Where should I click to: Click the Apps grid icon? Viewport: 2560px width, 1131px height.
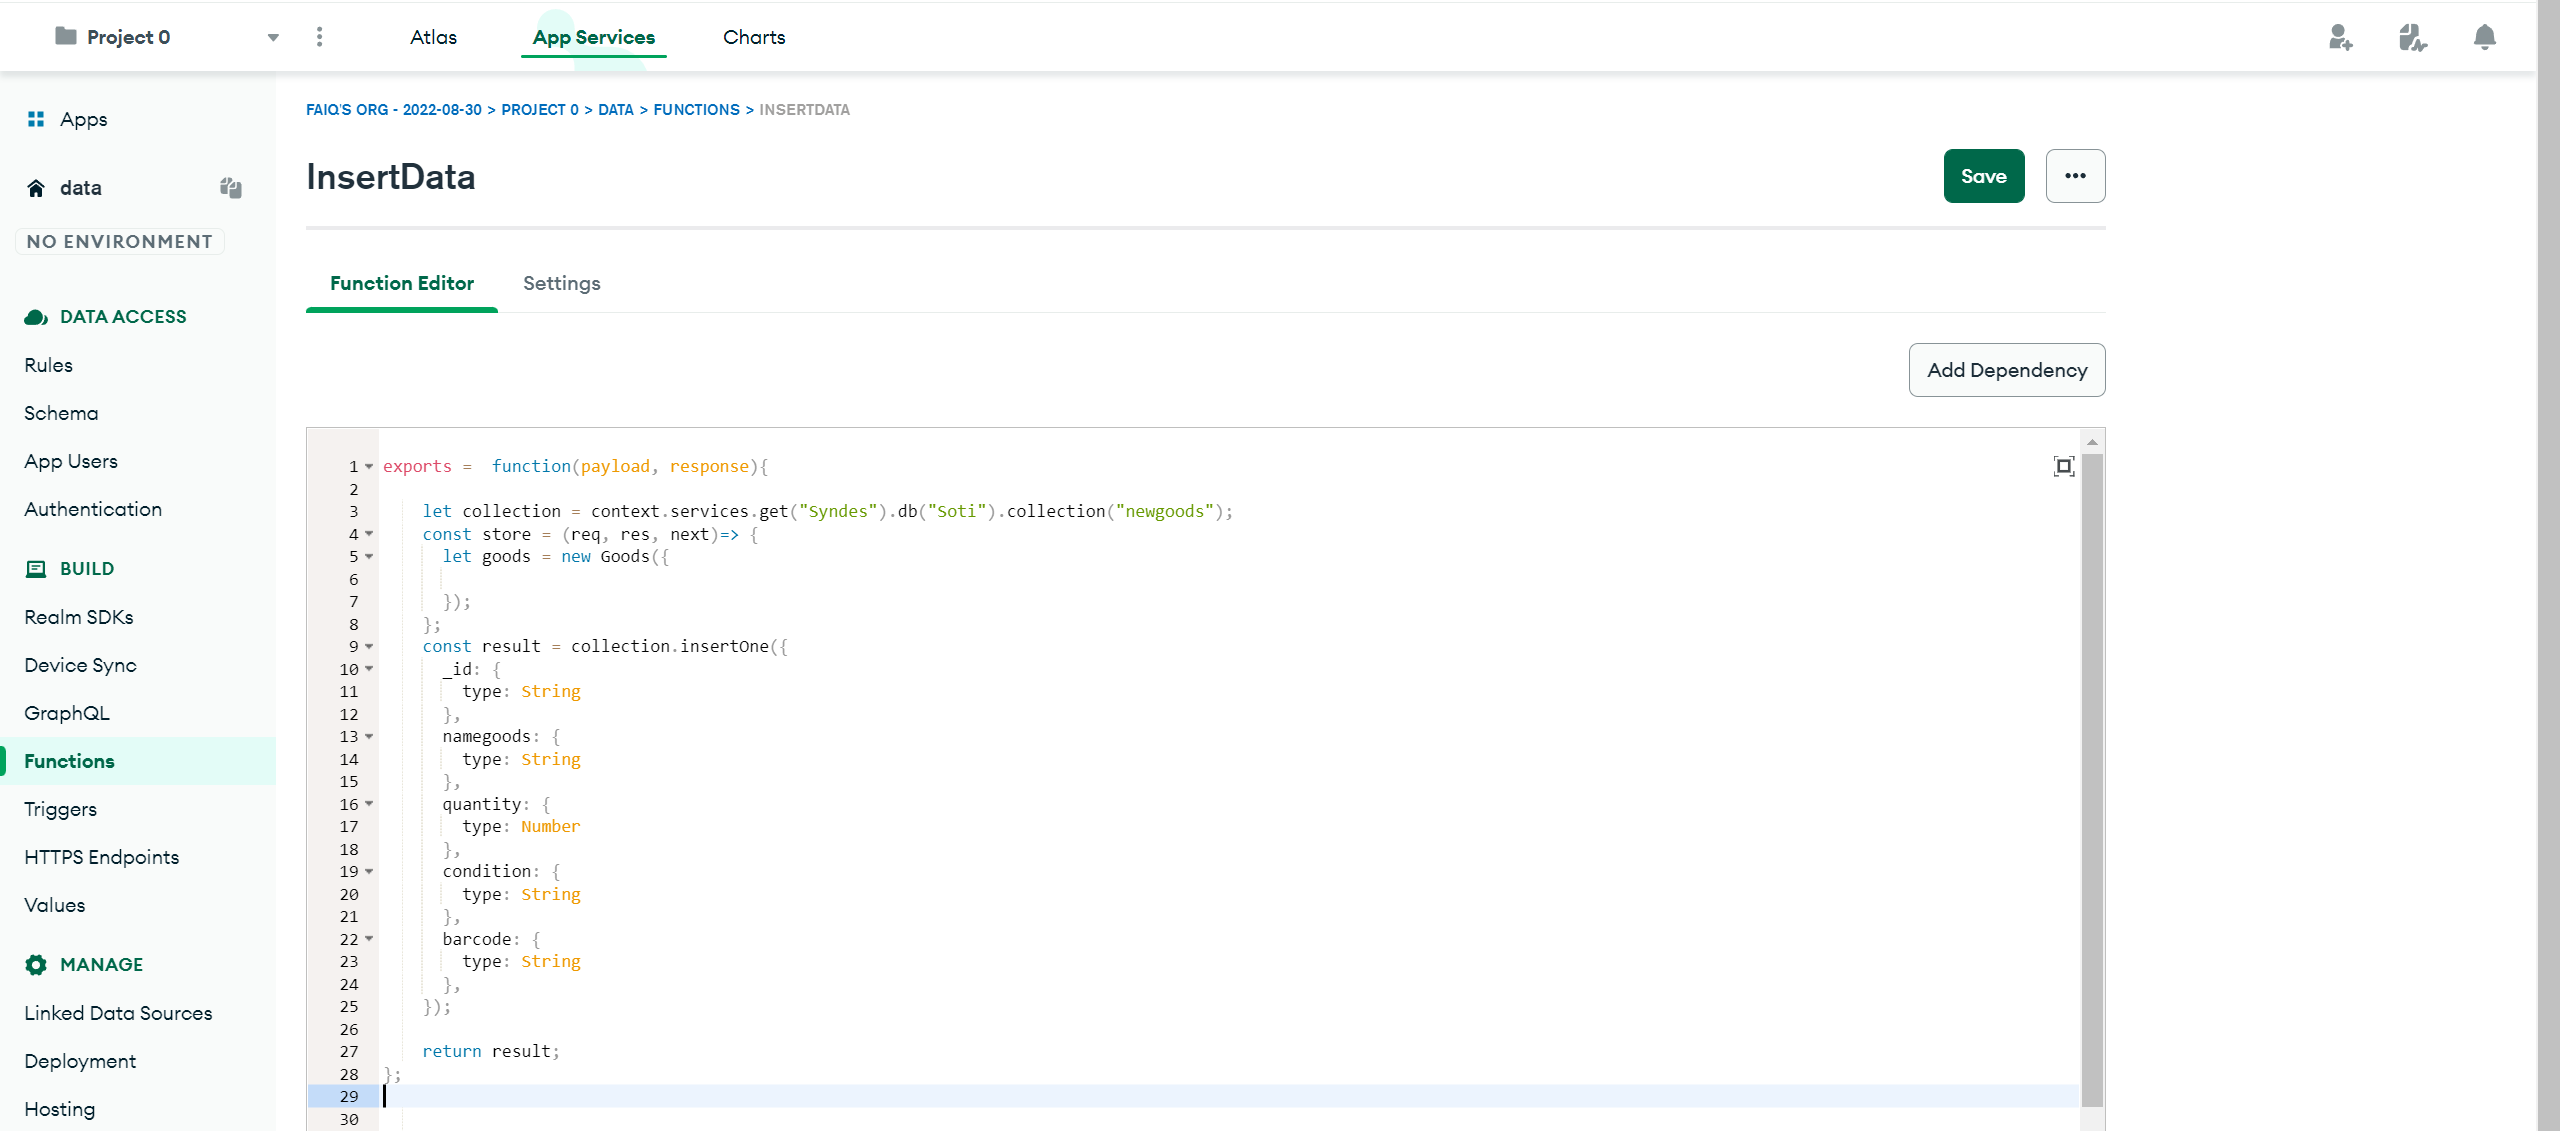coord(36,119)
